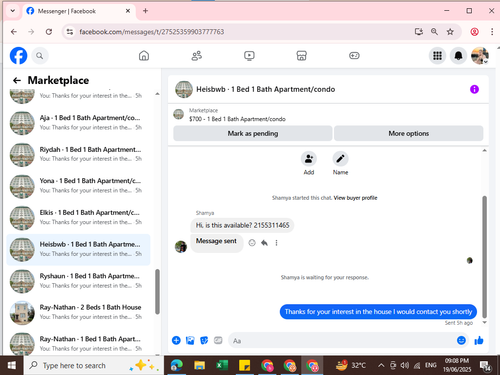The image size is (500, 375).
Task: Open the browser tab search dropdown
Action: click(x=13, y=11)
